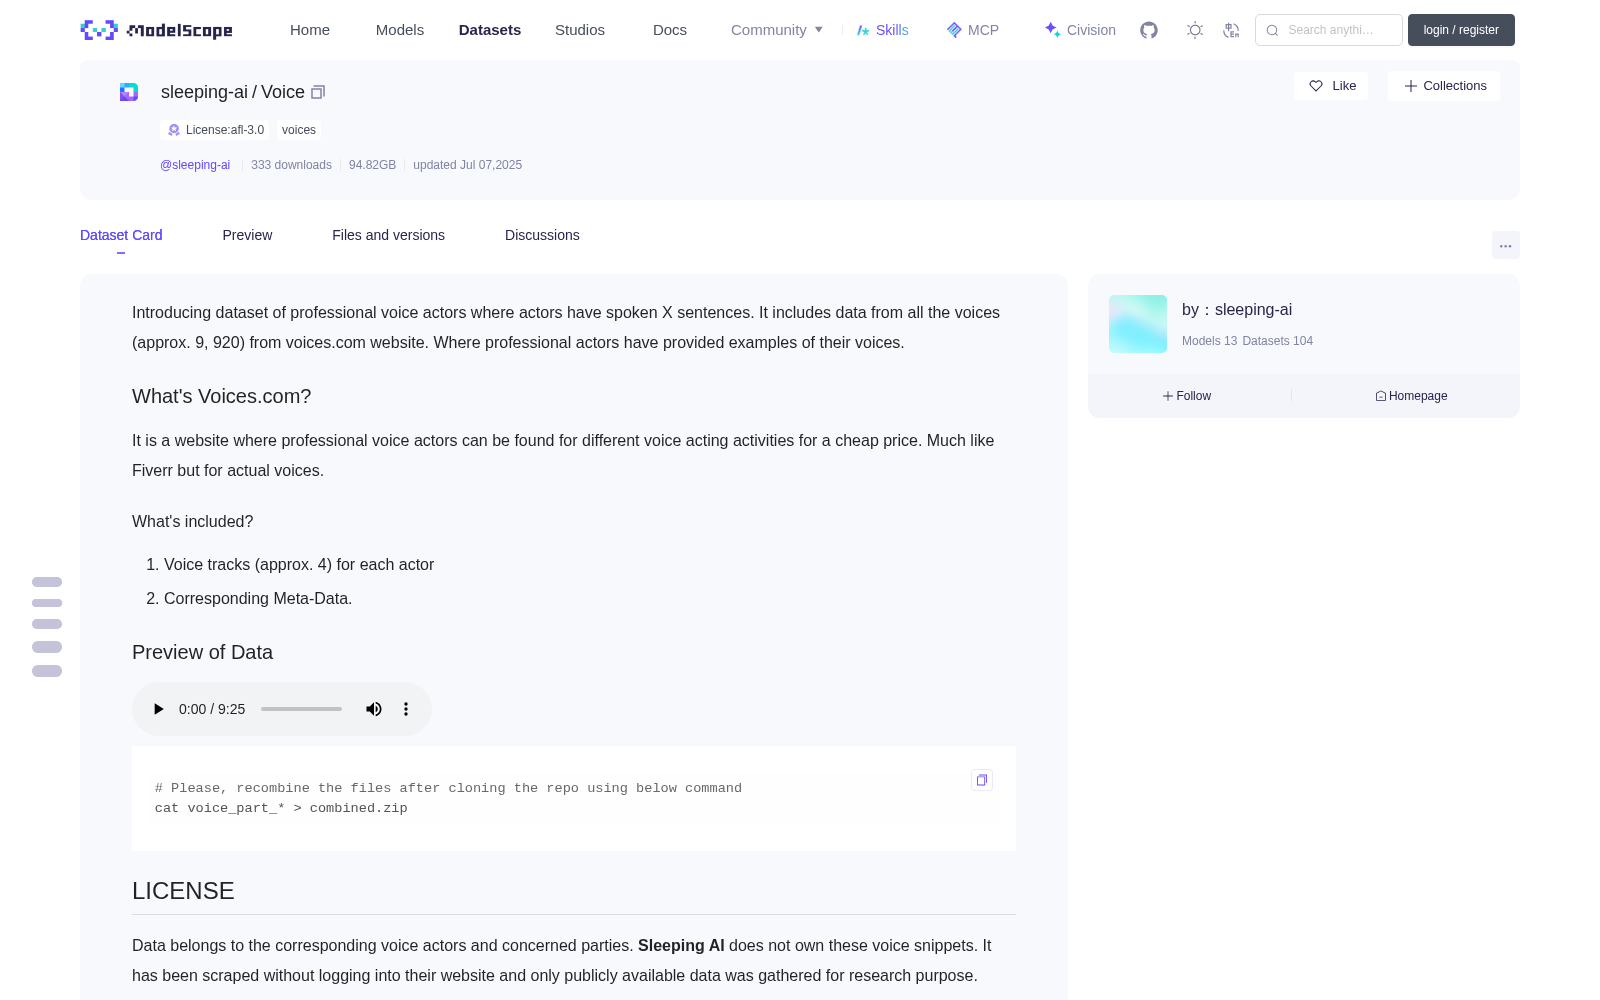Click the login / register button
Viewport: 1600px width, 1000px height.
coord(1461,30)
